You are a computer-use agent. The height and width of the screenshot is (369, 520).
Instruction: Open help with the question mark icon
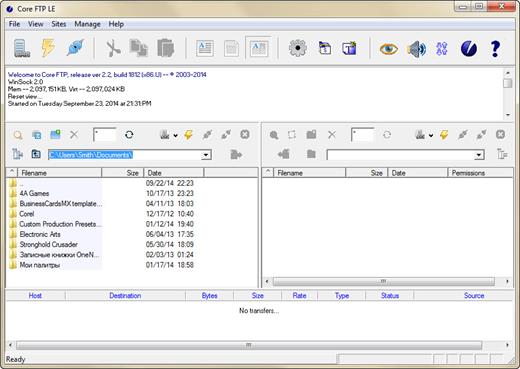495,49
